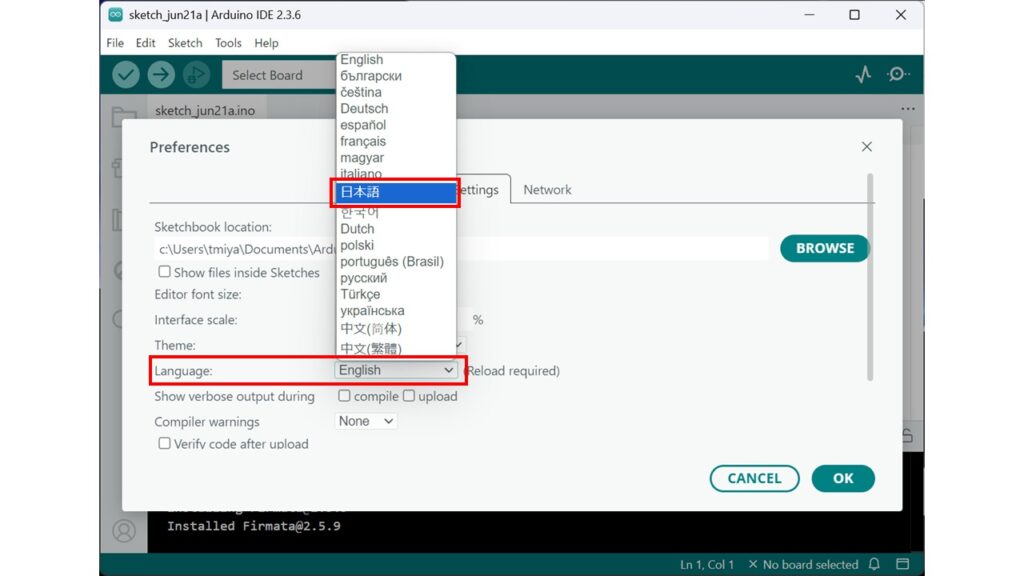Click the CANCEL button
Screen dimensions: 1024x576
click(x=754, y=478)
